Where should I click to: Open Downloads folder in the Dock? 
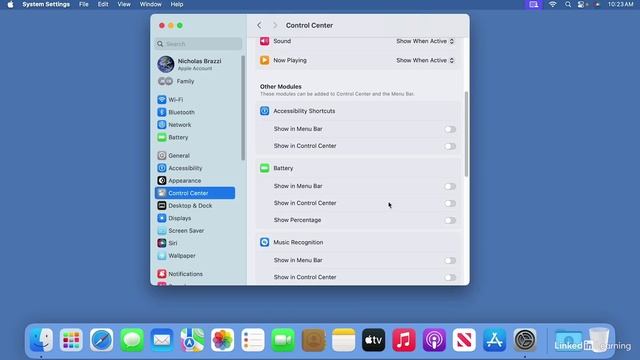point(568,340)
